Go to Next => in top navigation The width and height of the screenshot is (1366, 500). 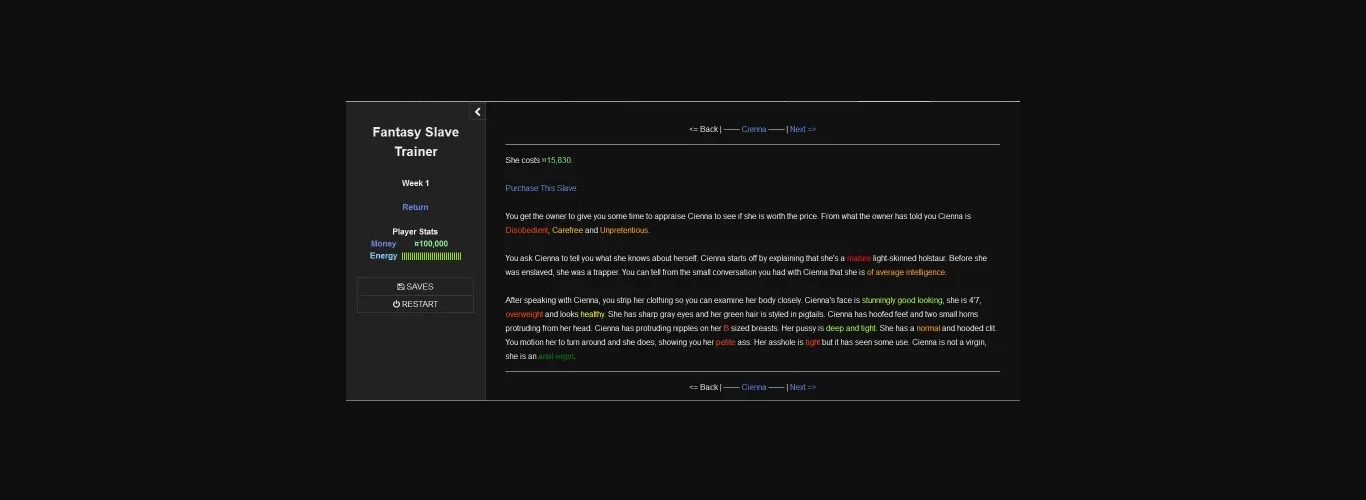(803, 129)
